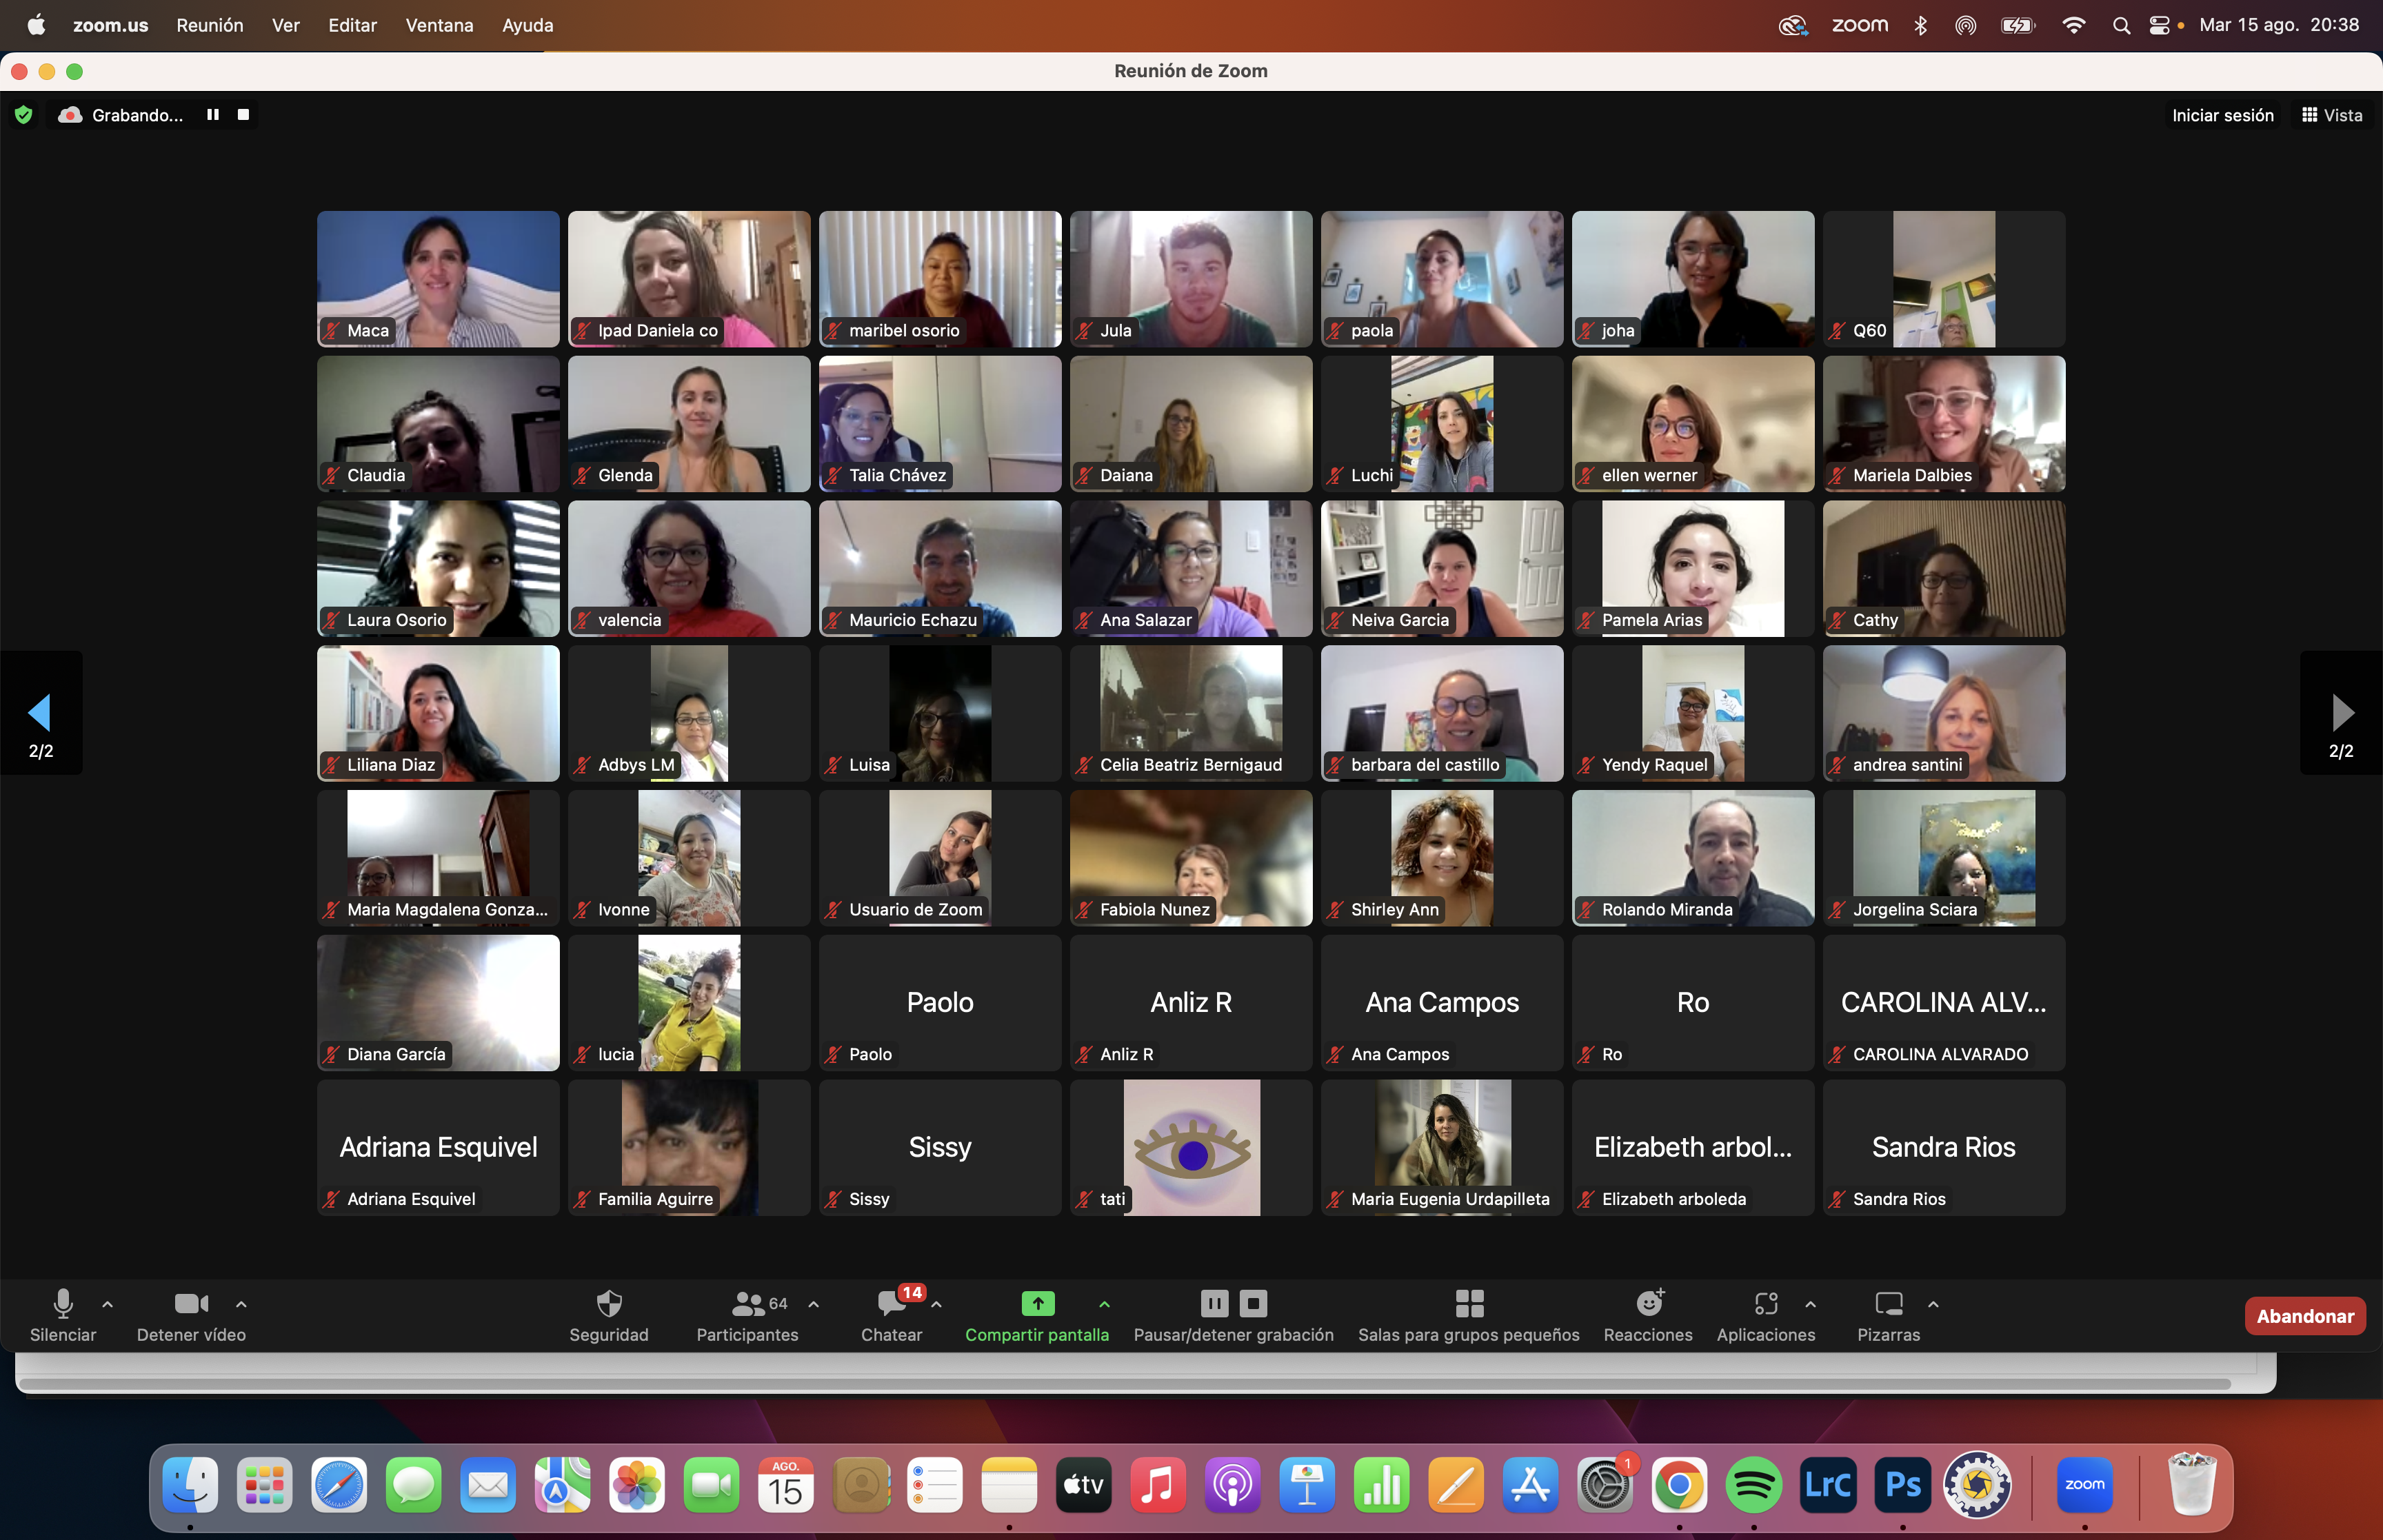This screenshot has width=2383, height=1540.
Task: Expand share options arrow beside Compartir pantalla
Action: pyautogui.click(x=1104, y=1304)
